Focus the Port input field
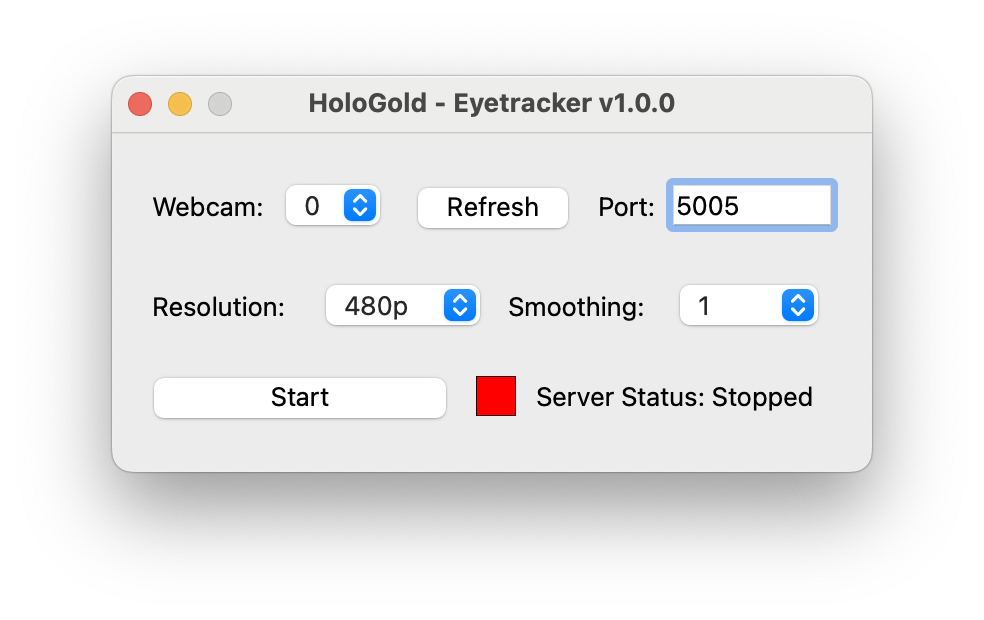Screen dimensions: 984x620 pos(751,206)
